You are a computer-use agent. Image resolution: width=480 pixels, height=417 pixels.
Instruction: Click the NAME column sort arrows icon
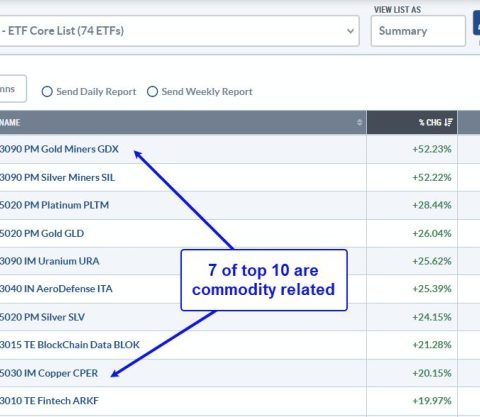[x=359, y=122]
